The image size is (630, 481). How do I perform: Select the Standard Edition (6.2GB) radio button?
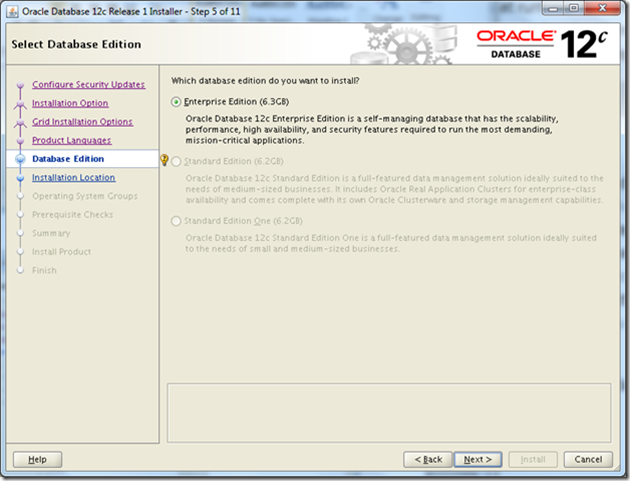(176, 162)
